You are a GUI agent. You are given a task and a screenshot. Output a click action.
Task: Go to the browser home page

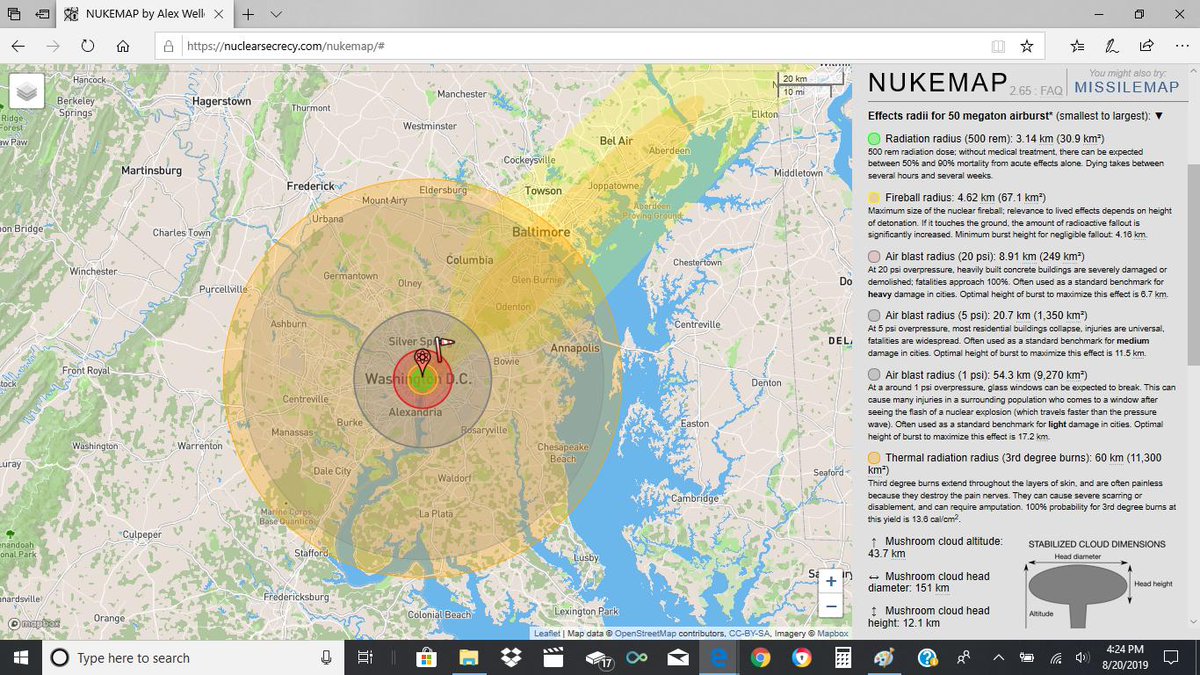(122, 46)
